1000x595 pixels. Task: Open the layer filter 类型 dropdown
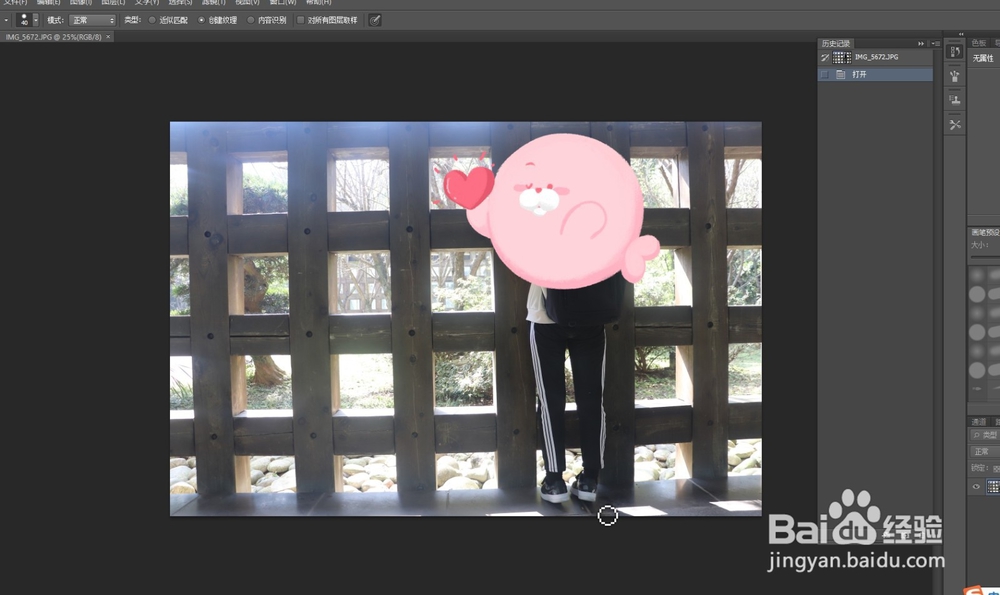pos(985,435)
